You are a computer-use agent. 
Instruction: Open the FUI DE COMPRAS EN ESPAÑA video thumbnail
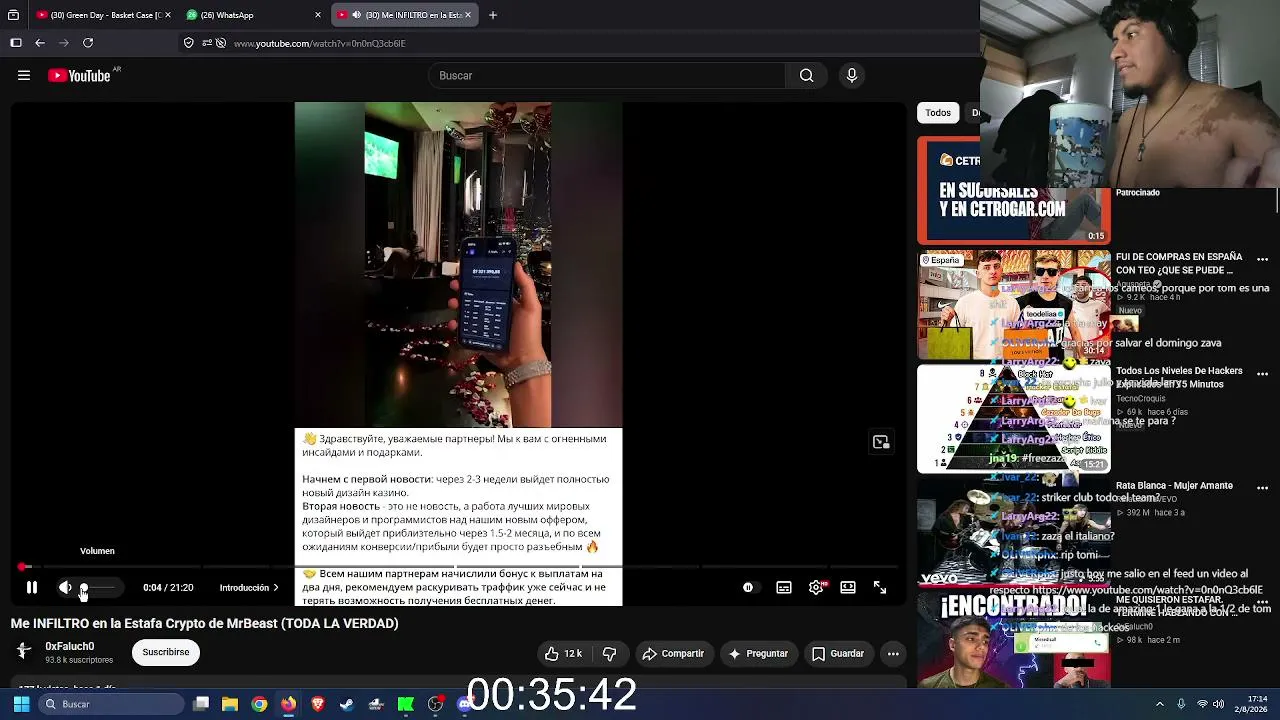1013,304
